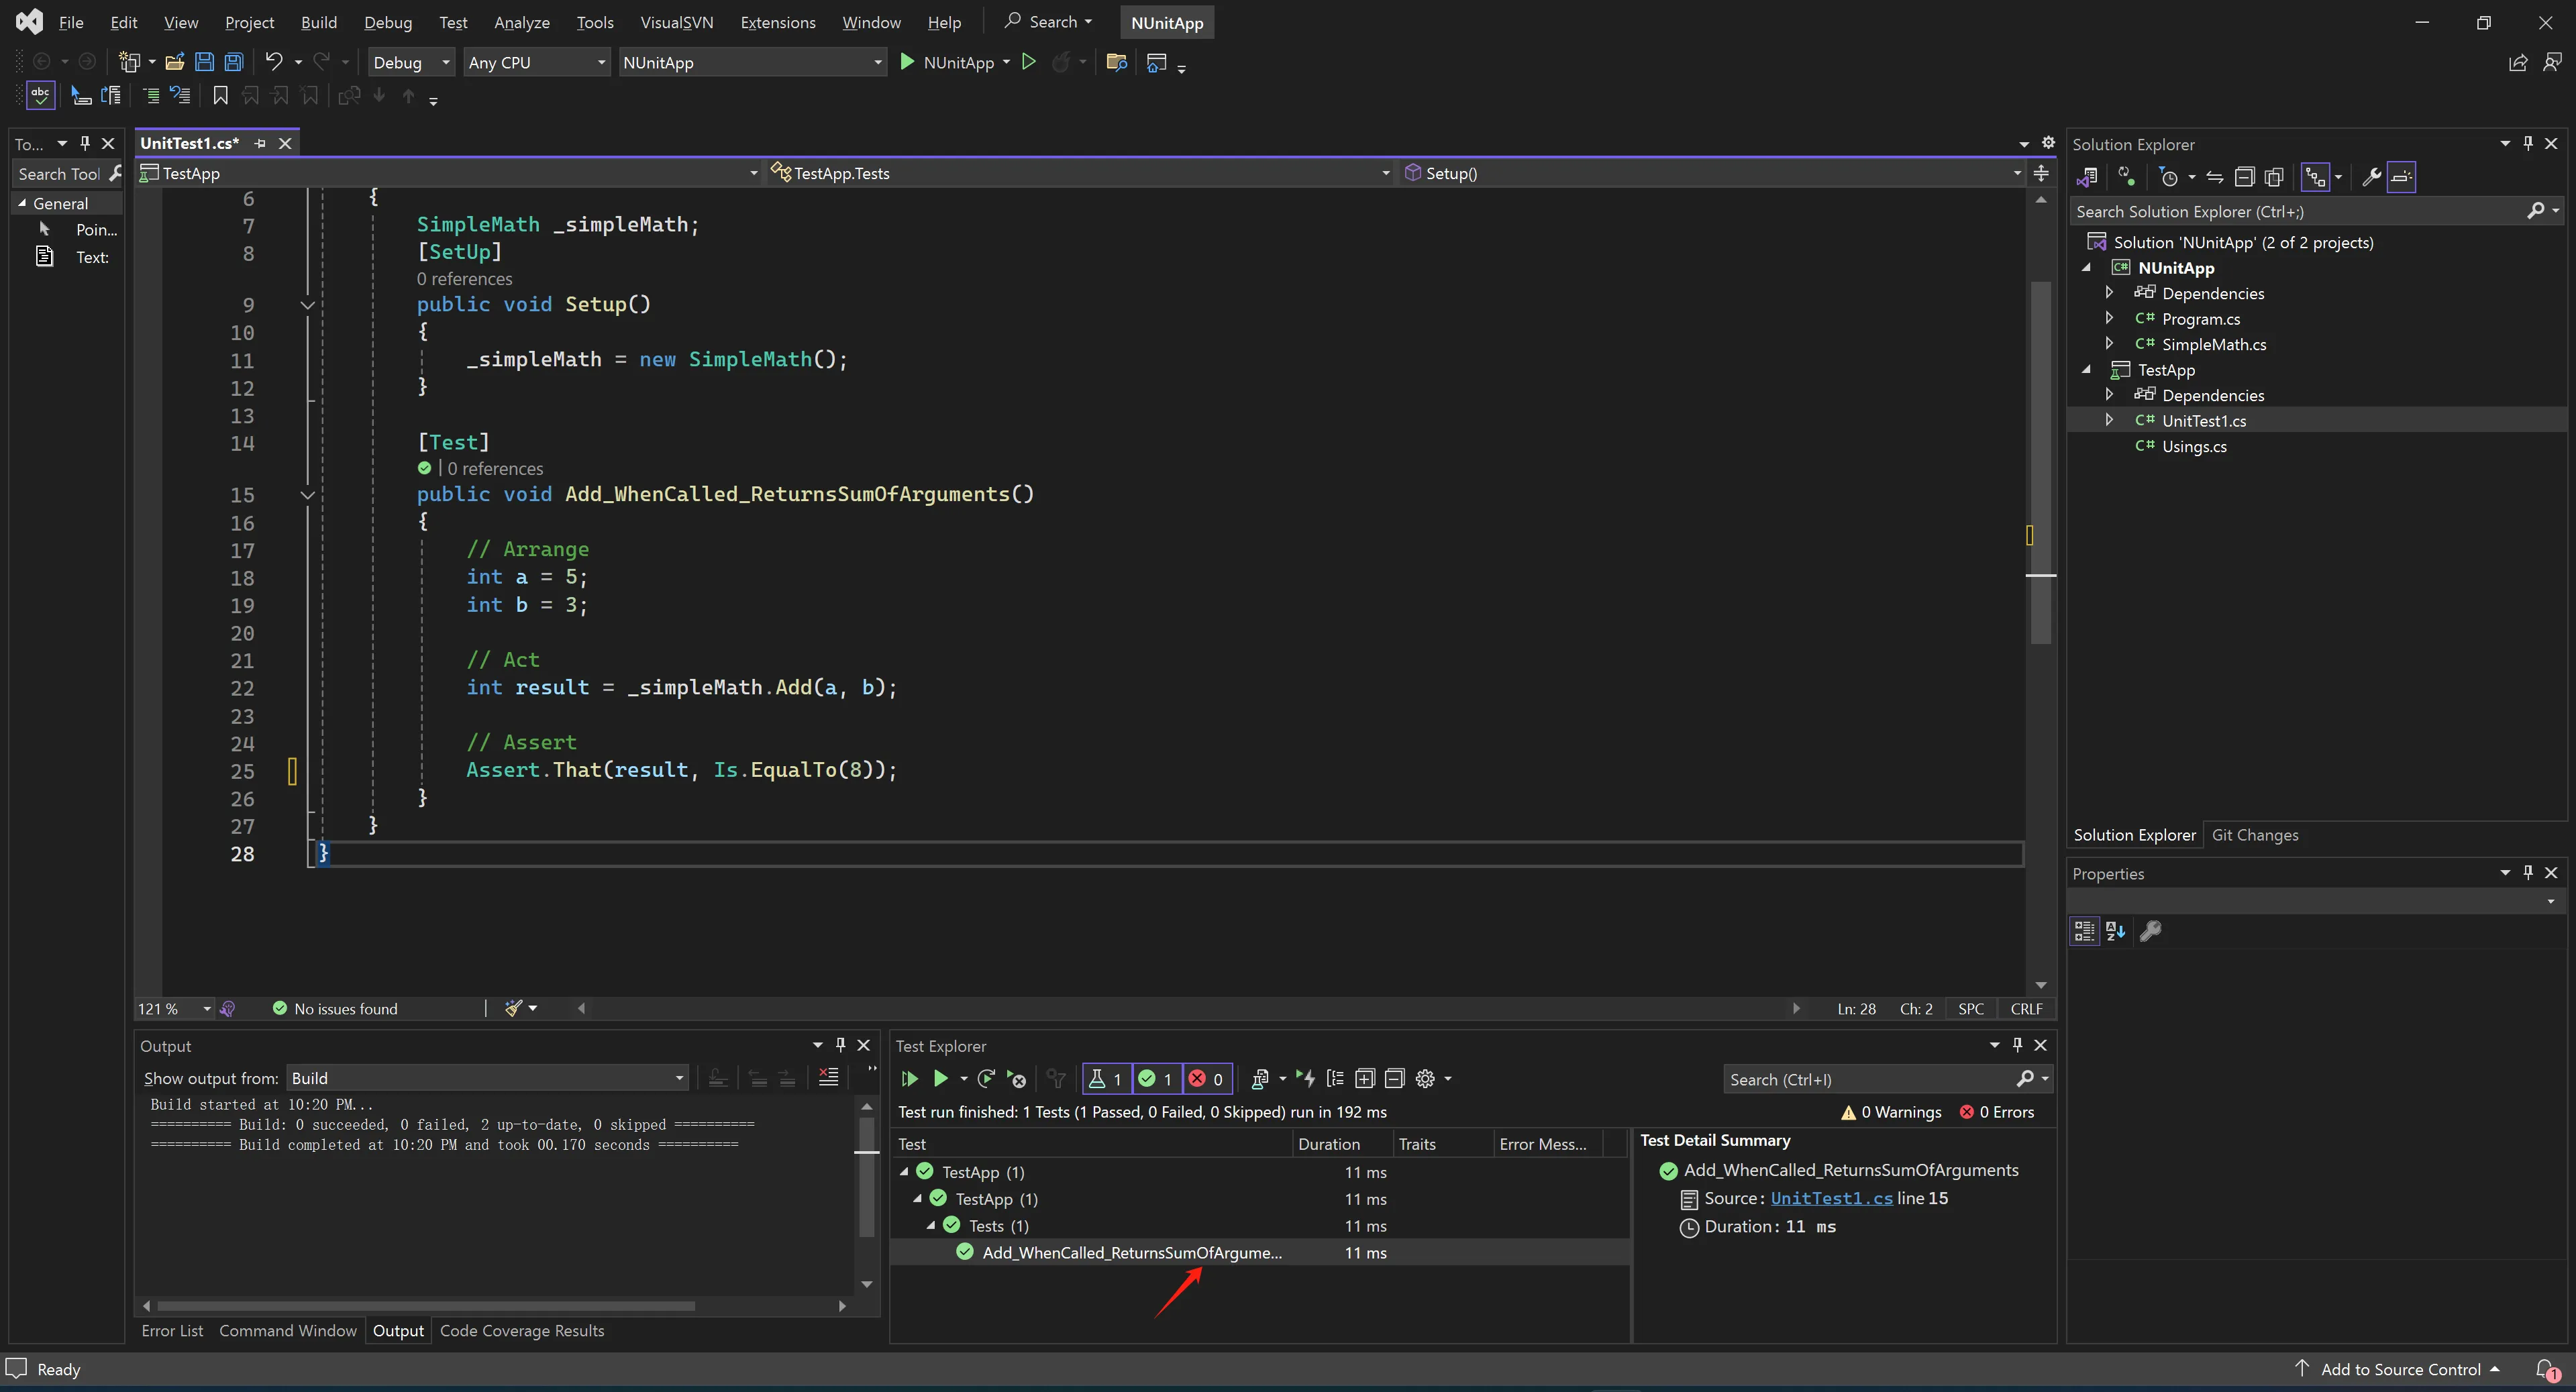Toggle failed tests filter showing 0
2576x1392 pixels.
(1207, 1079)
